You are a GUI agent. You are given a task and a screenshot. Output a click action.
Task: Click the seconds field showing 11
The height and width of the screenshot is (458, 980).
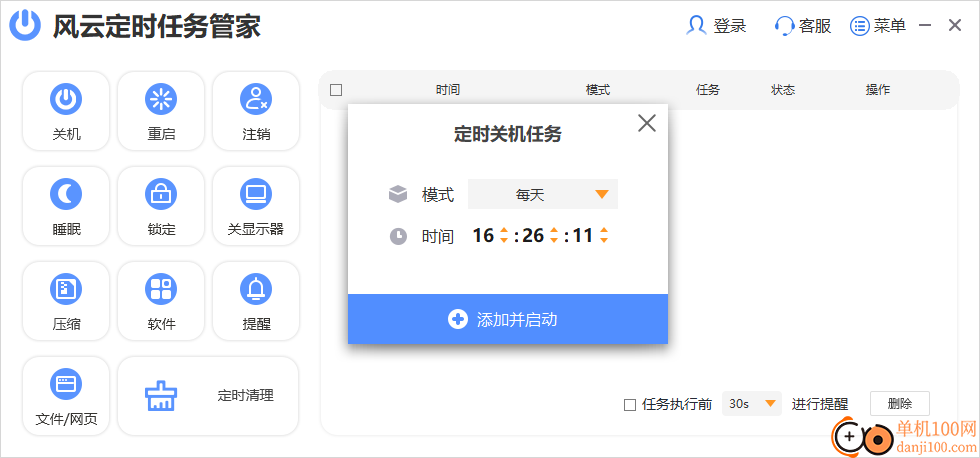[582, 236]
